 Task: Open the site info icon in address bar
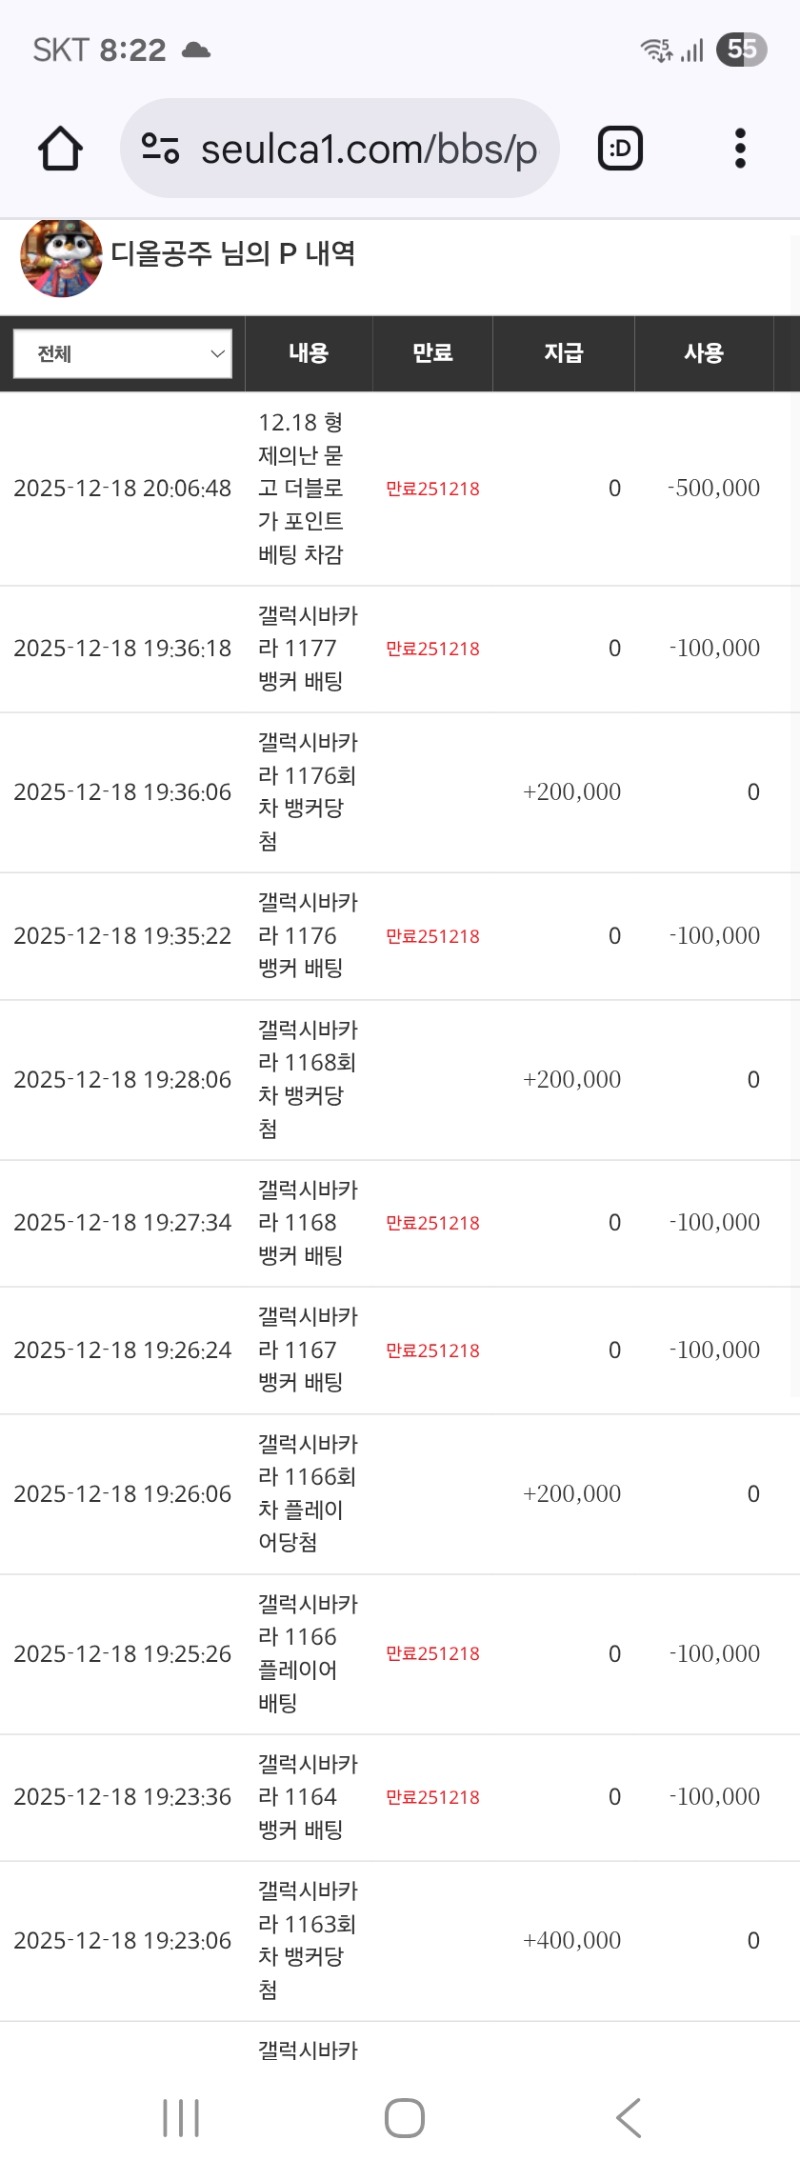[160, 149]
